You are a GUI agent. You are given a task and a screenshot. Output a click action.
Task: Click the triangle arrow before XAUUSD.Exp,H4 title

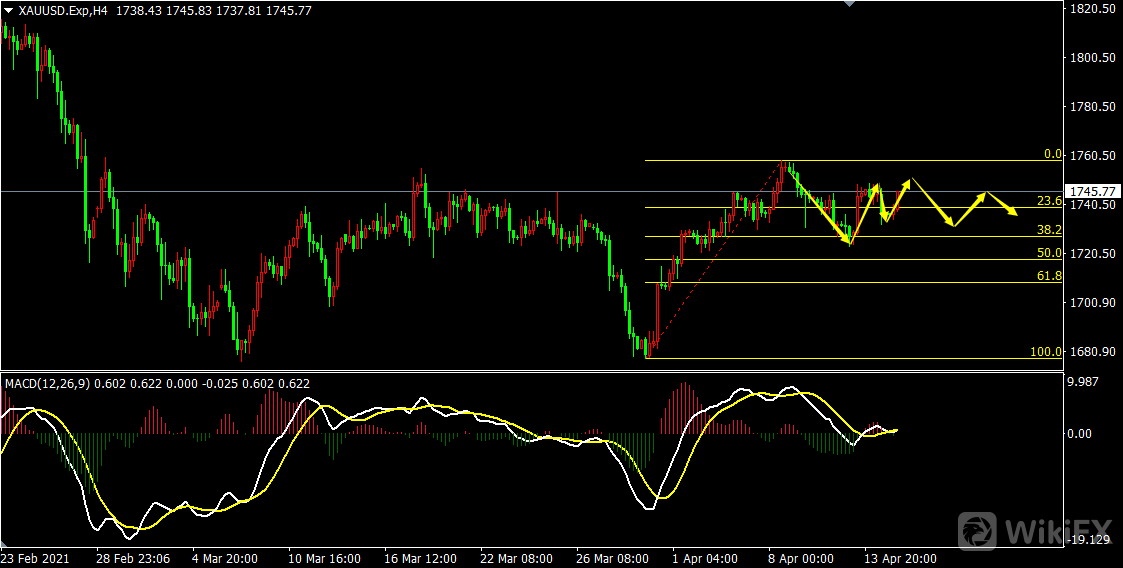pyautogui.click(x=9, y=9)
